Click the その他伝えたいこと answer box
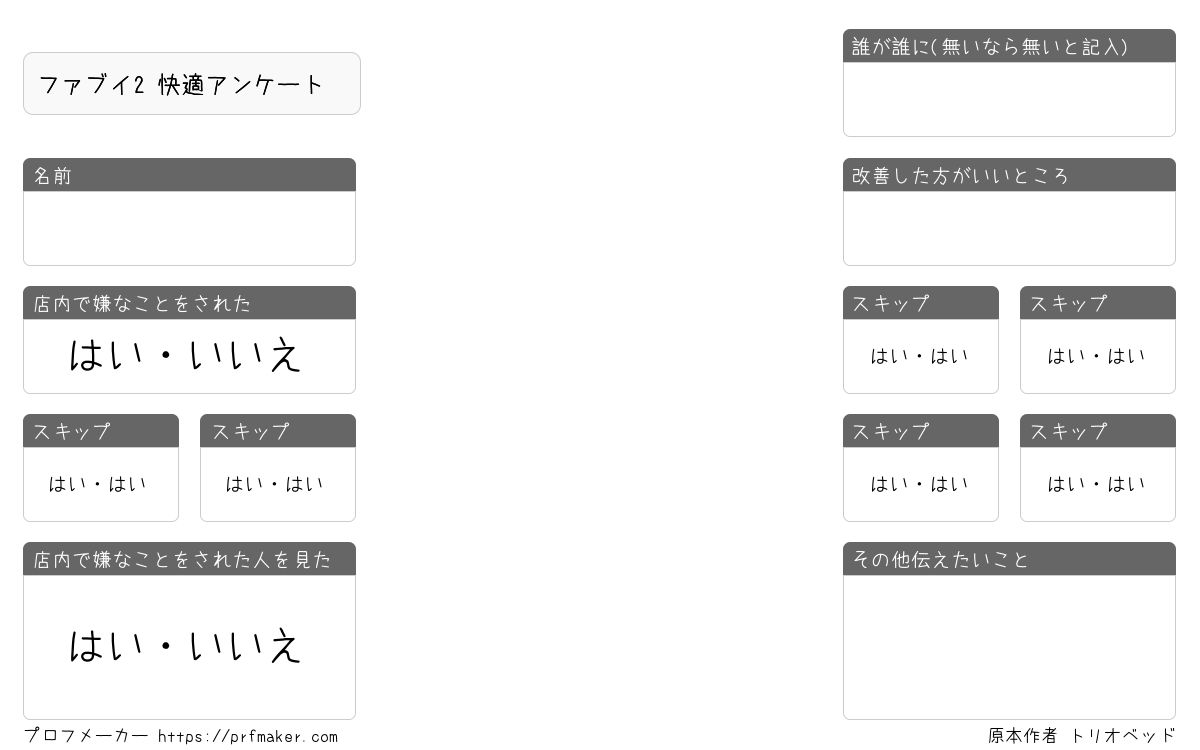 click(1009, 647)
